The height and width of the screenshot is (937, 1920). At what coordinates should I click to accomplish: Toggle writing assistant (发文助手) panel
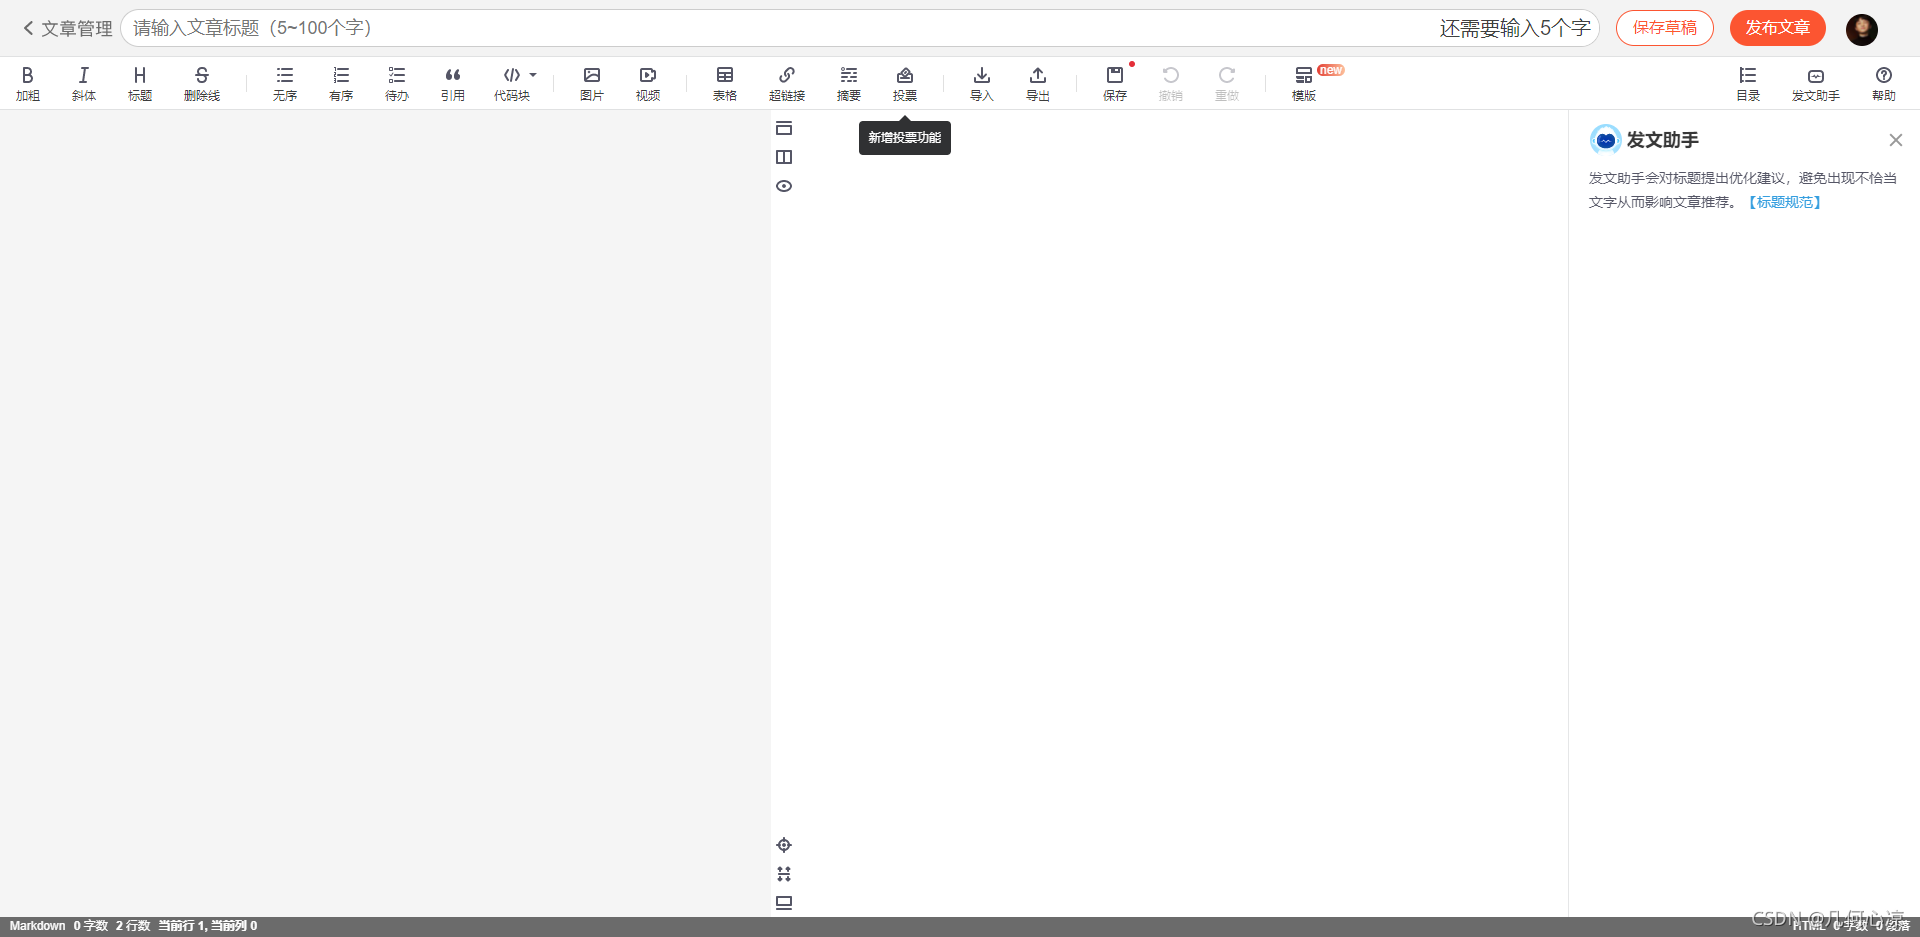tap(1816, 83)
